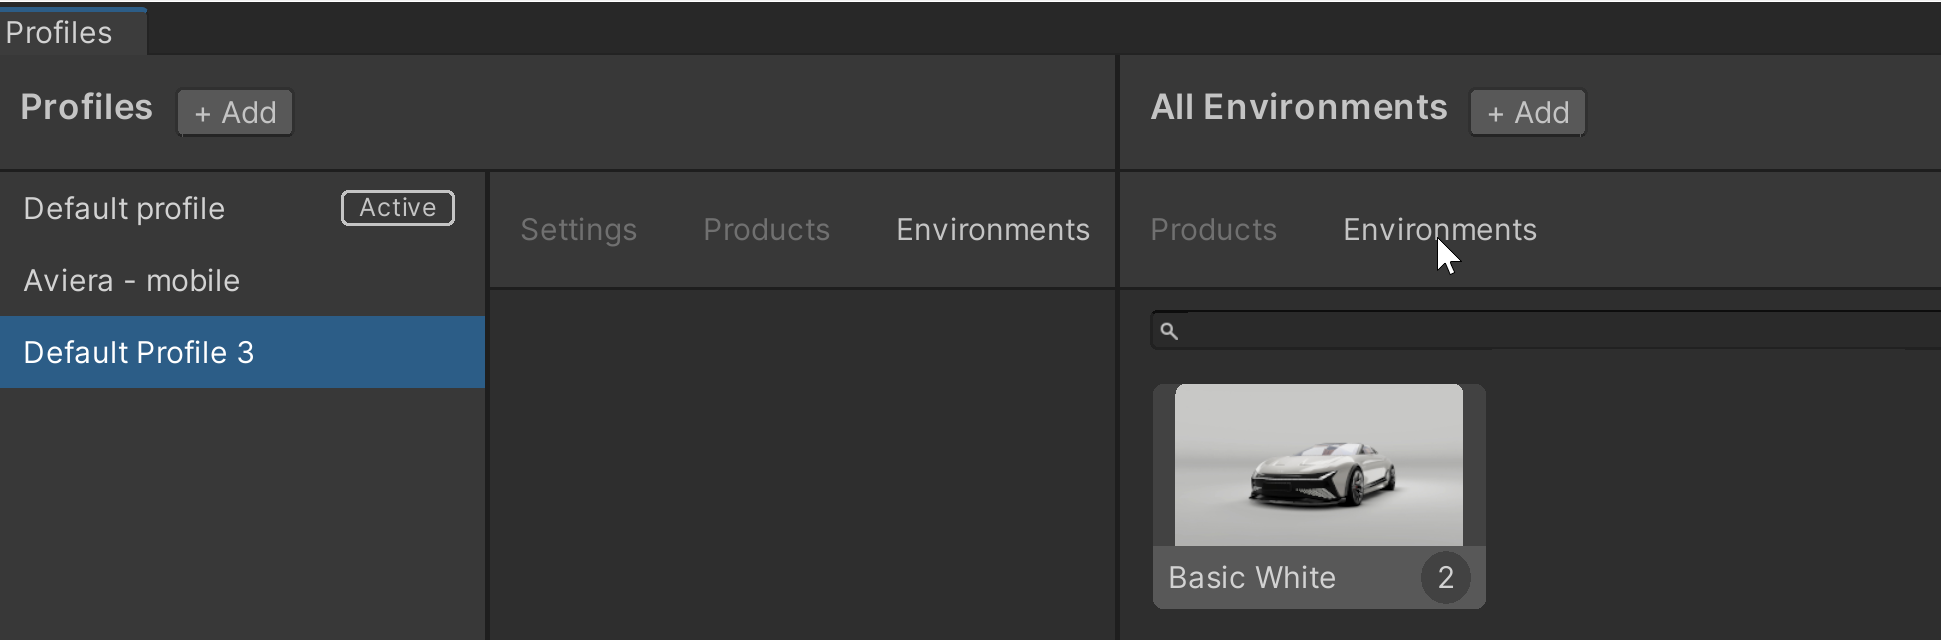Select the Default profile entry
Screen dimensions: 1941x640
(124, 208)
